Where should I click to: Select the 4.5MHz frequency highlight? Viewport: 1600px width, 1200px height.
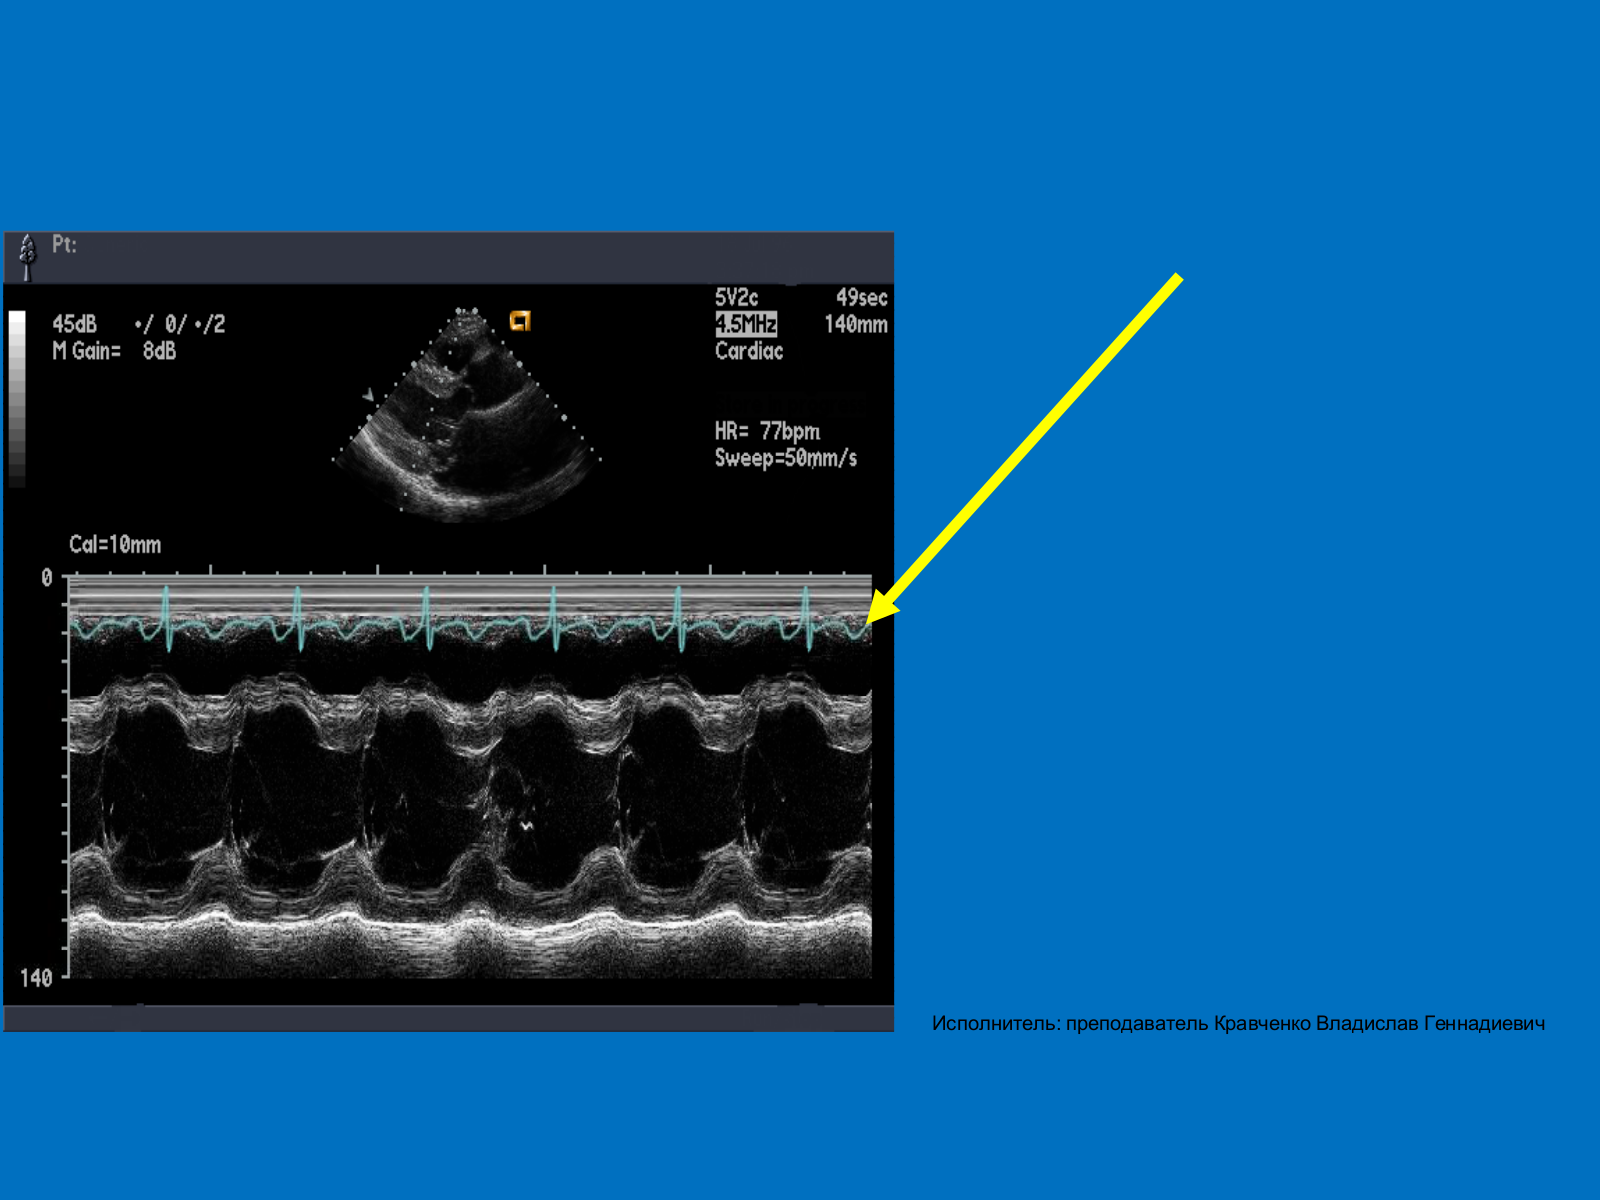(x=746, y=324)
